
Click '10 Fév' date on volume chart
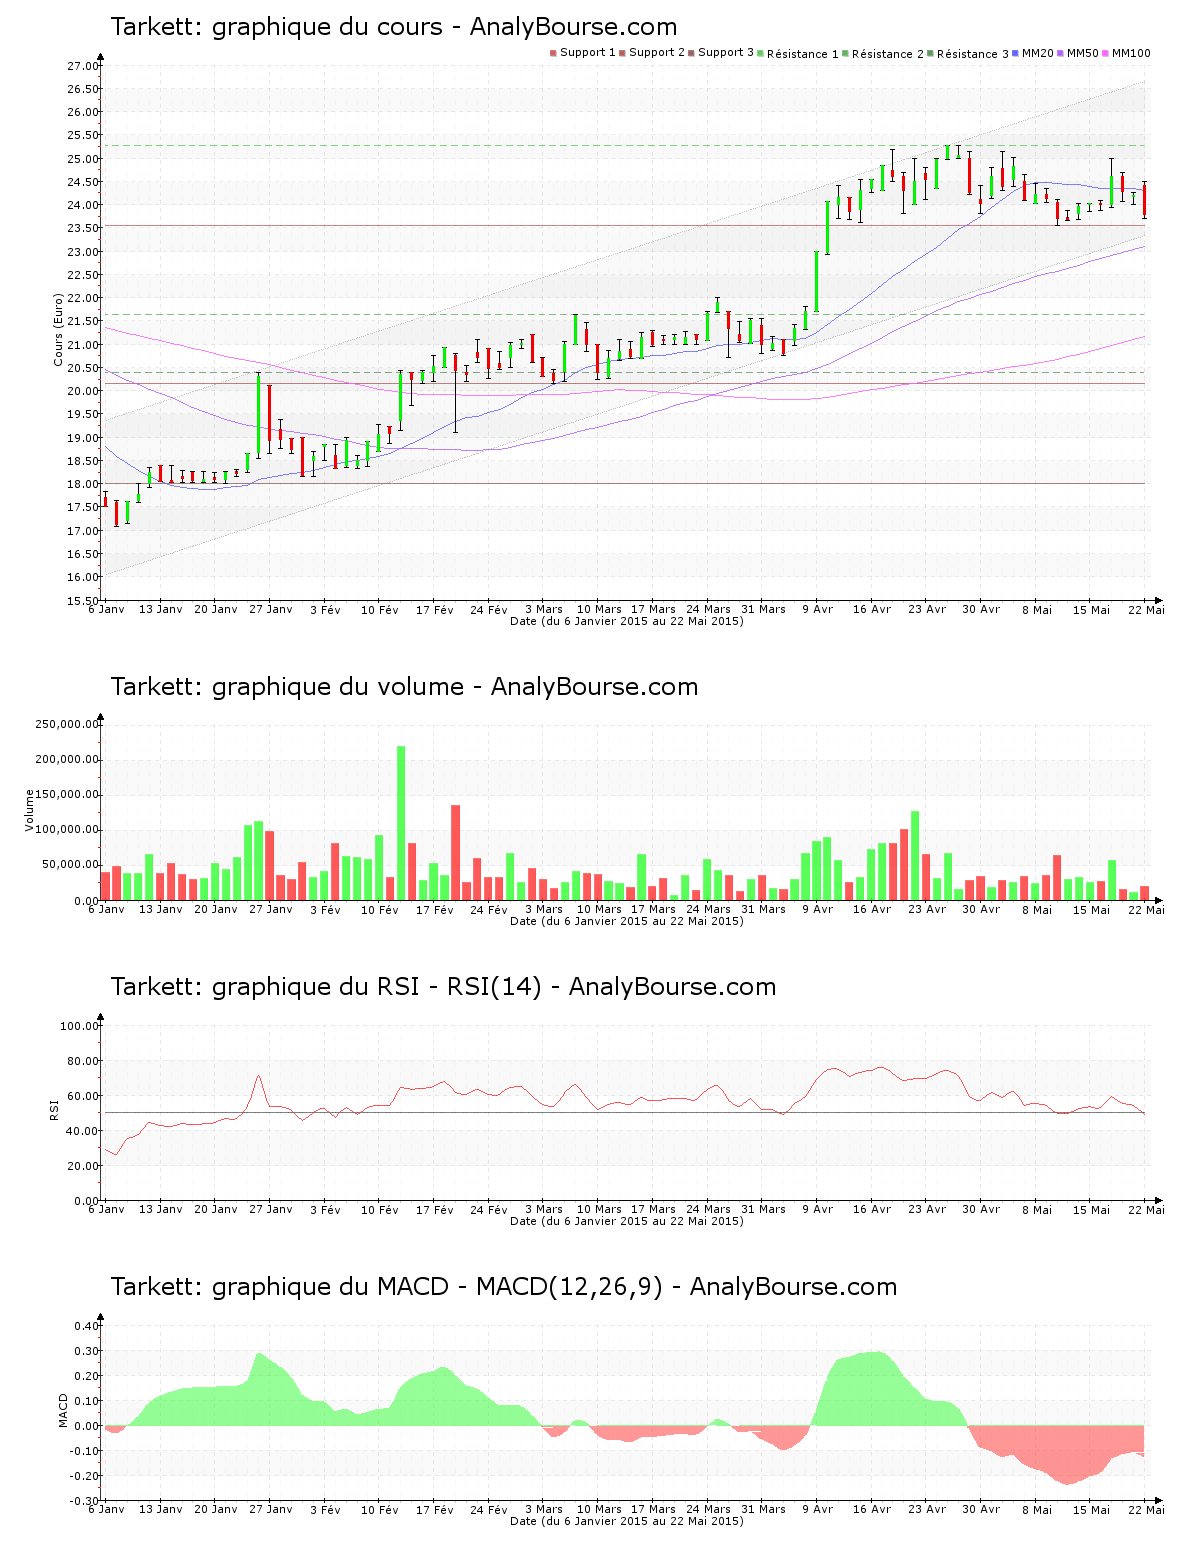[380, 909]
